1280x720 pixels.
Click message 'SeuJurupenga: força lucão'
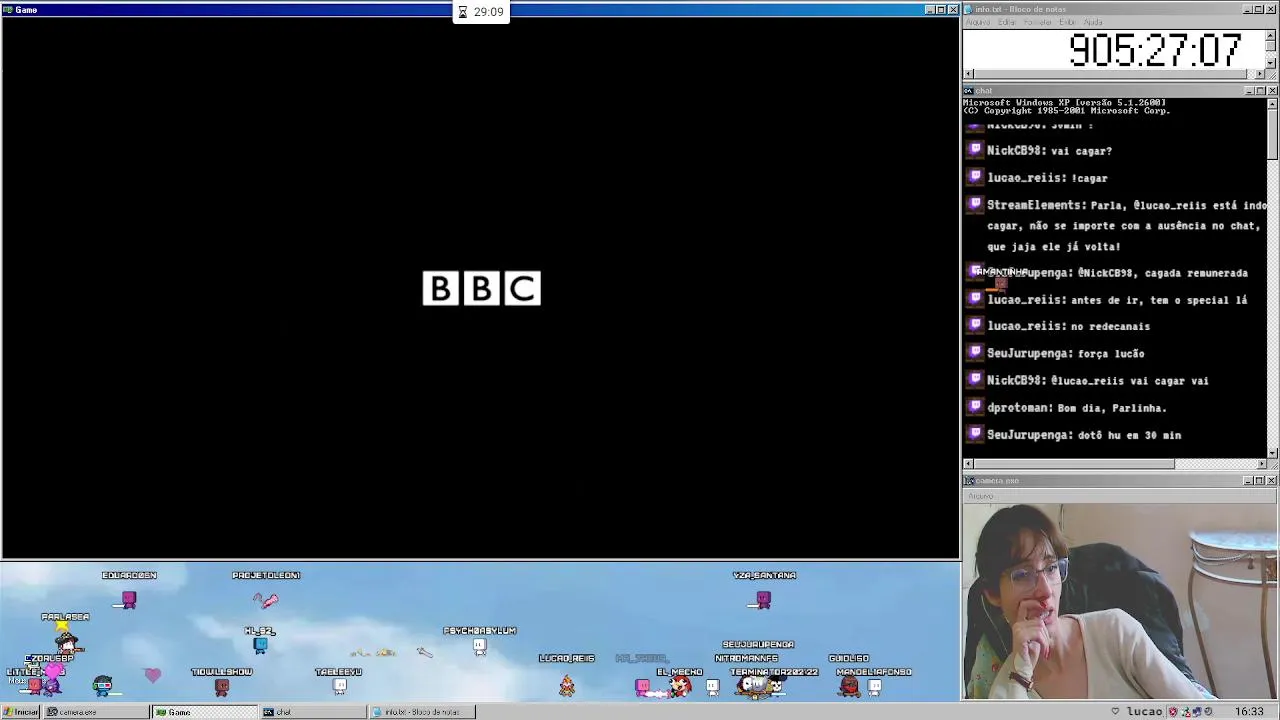point(1066,353)
